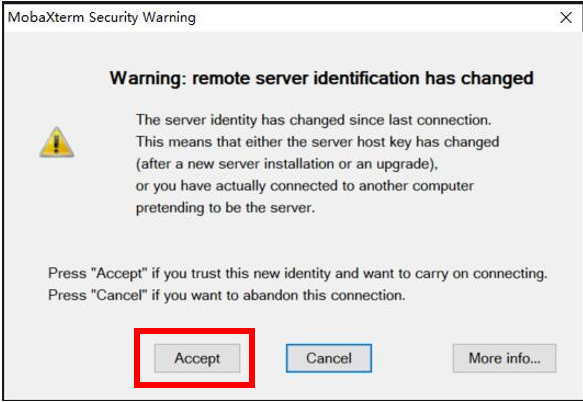Viewport: 583px width, 402px height.
Task: Click the 'connected to another computer' line
Action: (305, 186)
